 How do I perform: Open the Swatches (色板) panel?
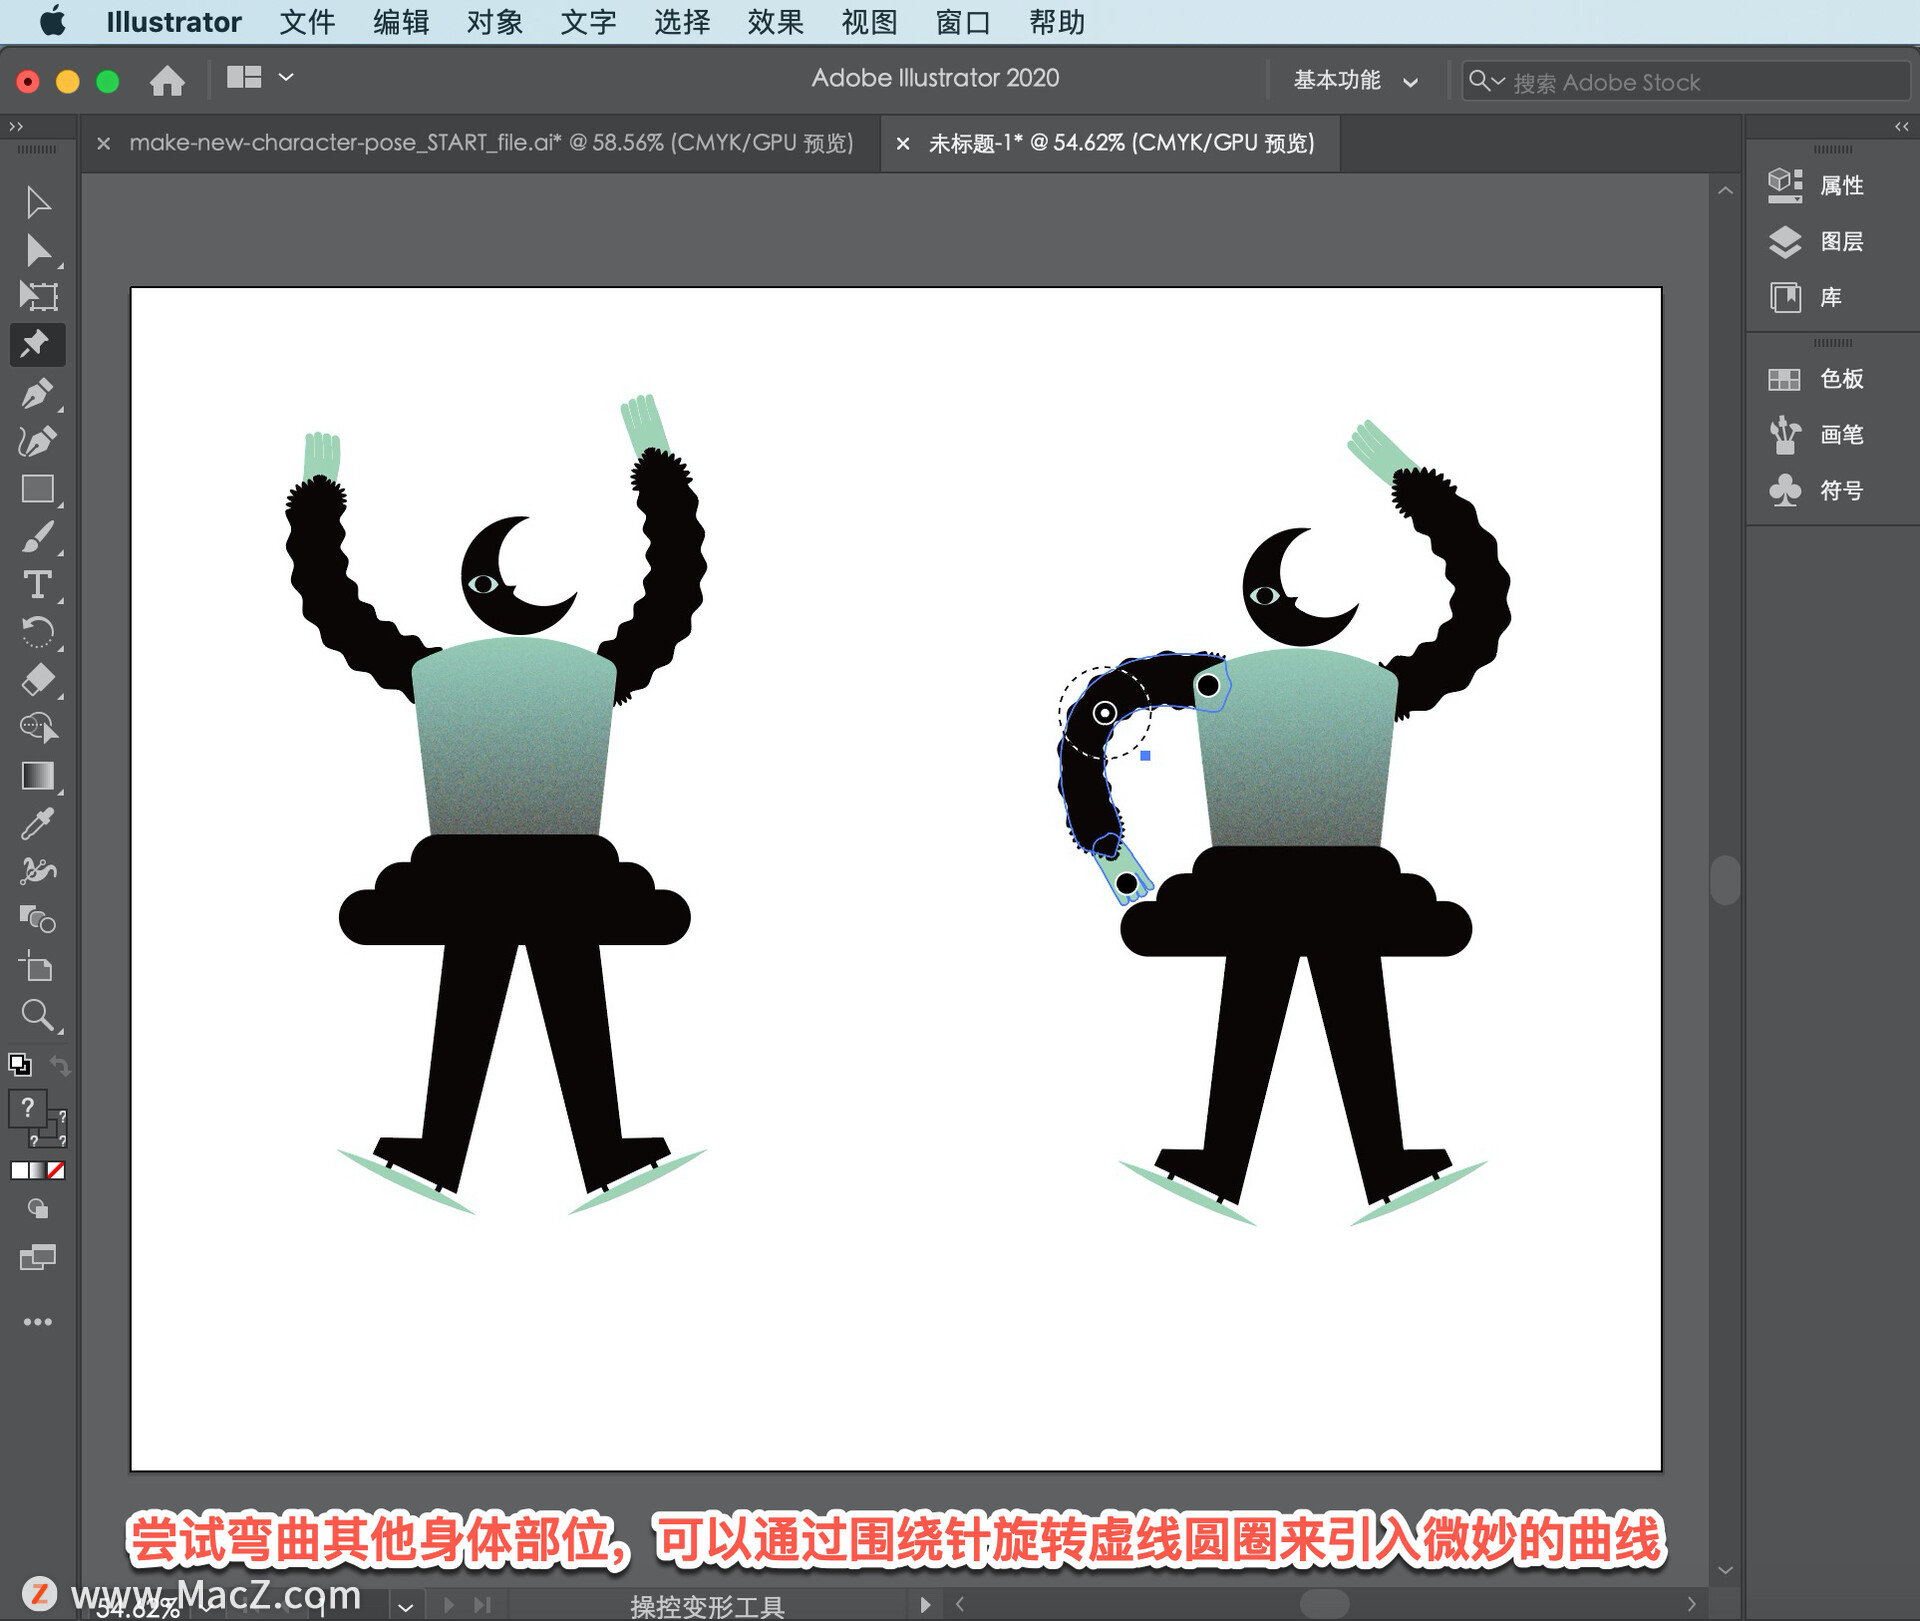coord(1816,379)
